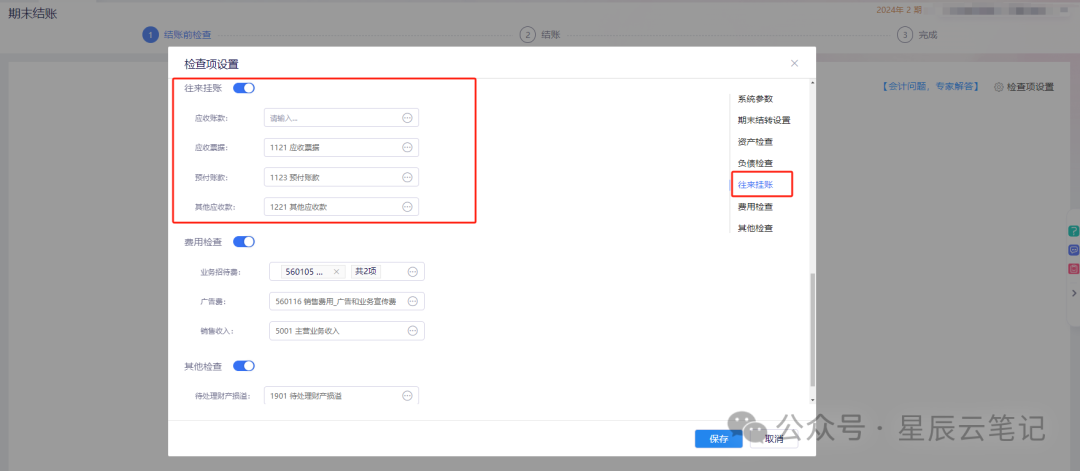Click the 期末结账 page title
This screenshot has height=471, width=1080.
32,13
